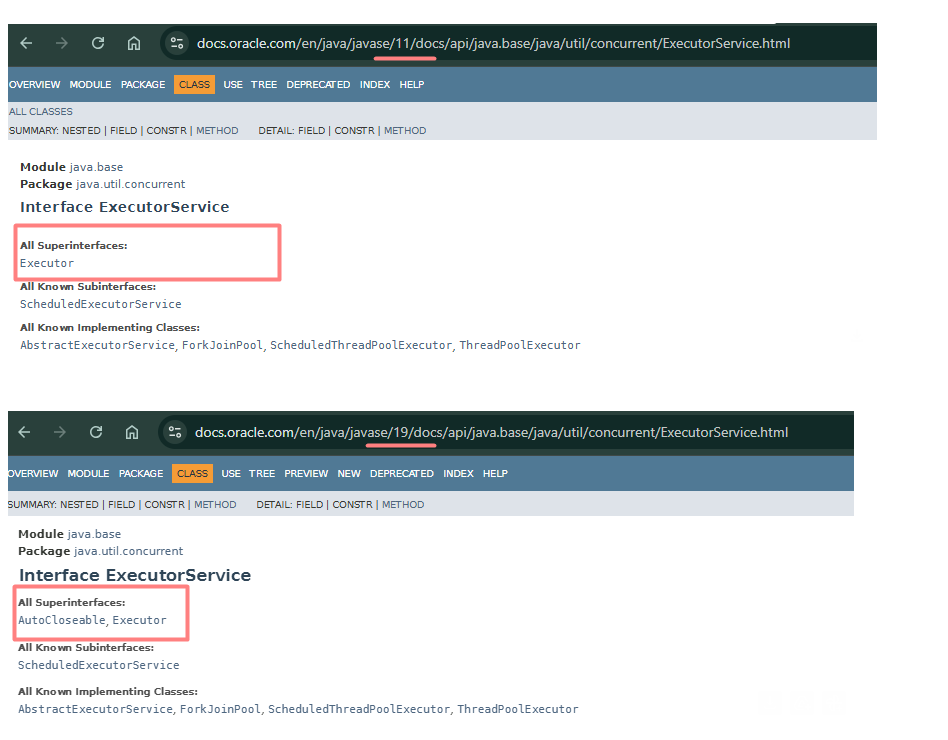Screen dimensions: 948x740
Task: Select the 'Interface ExecutorService' heading in Java 19 page
Action: click(x=135, y=575)
